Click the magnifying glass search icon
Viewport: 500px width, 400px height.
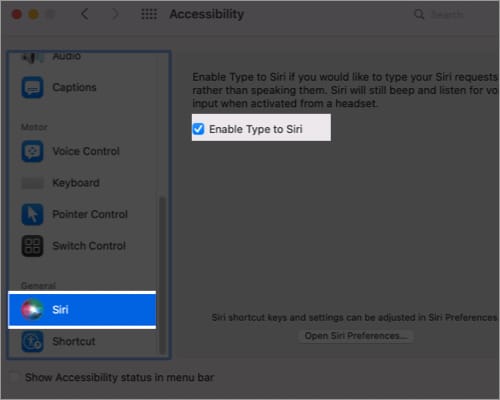[x=419, y=14]
